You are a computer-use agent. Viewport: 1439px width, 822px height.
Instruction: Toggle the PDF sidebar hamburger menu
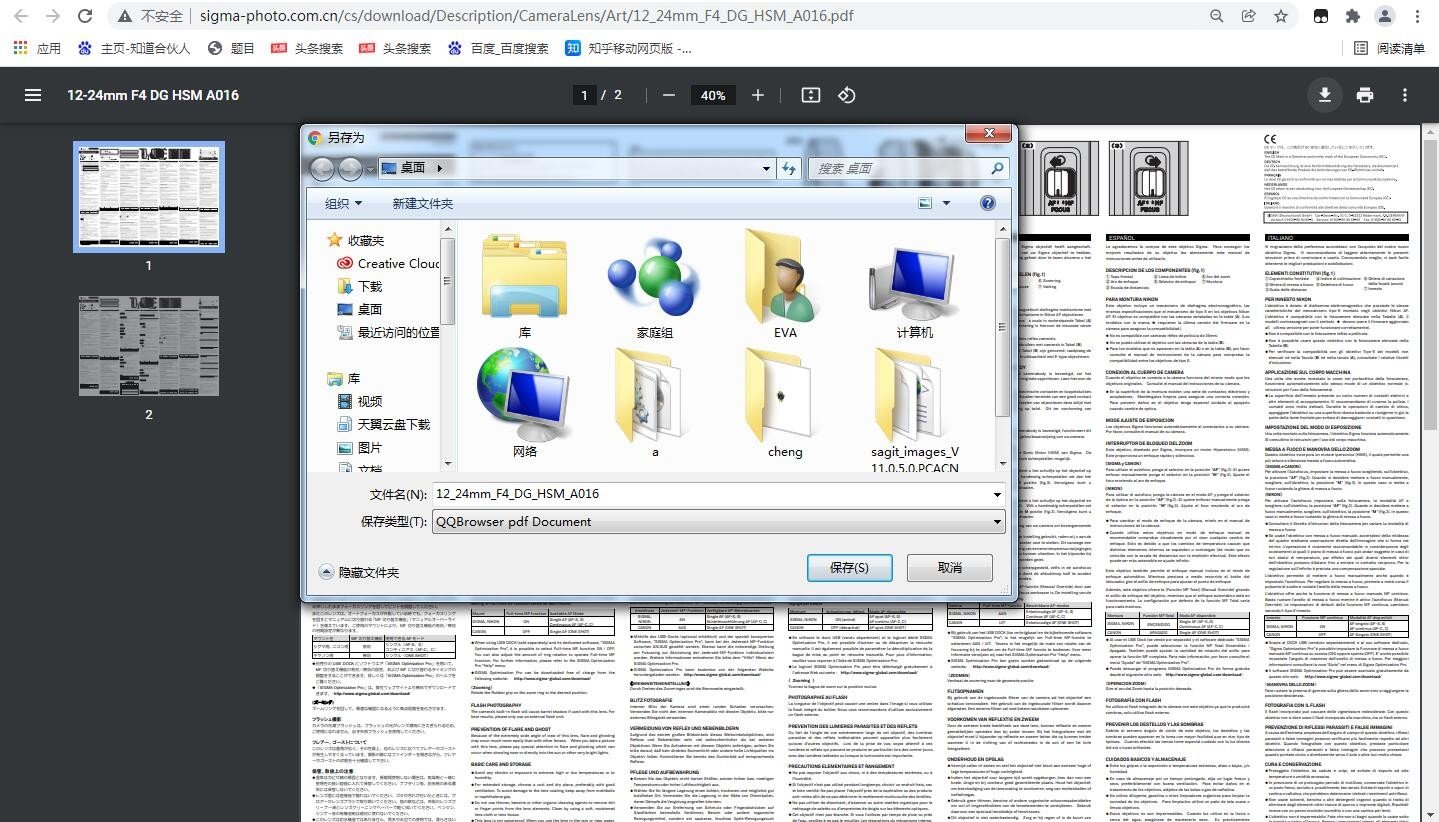[33, 95]
